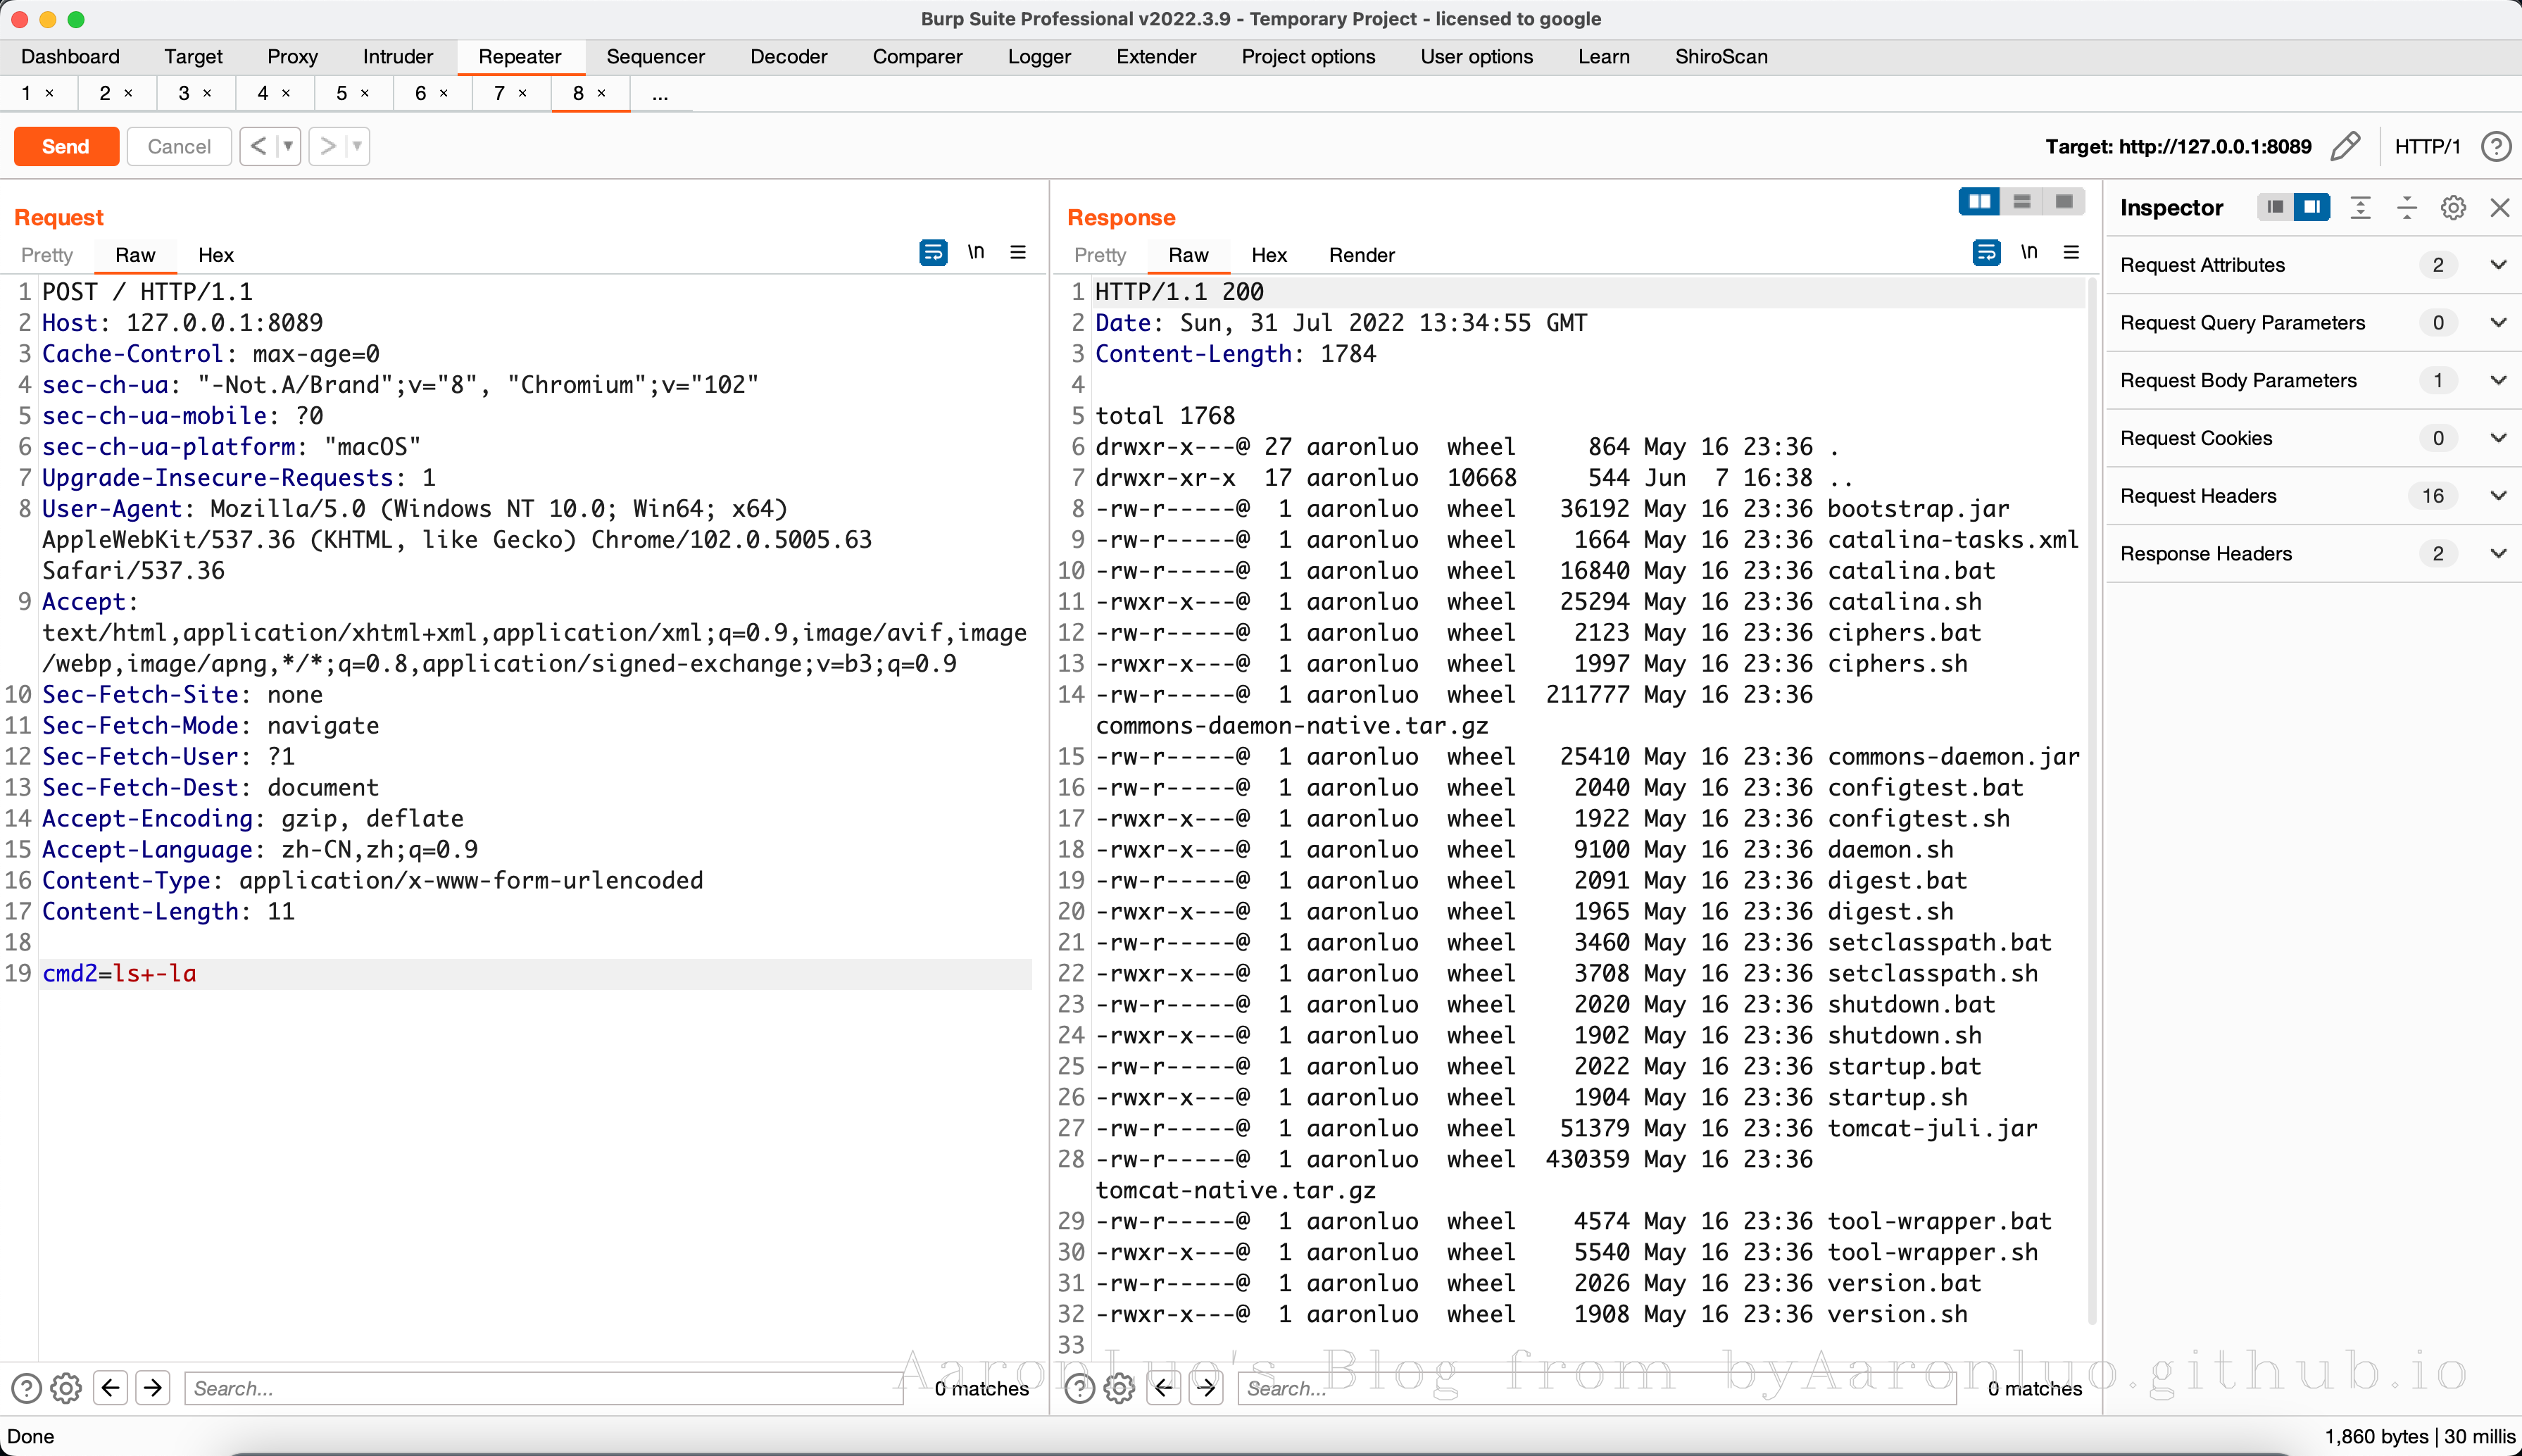Switch to the ShiroScan extension tab
The height and width of the screenshot is (1456, 2522).
[1721, 57]
